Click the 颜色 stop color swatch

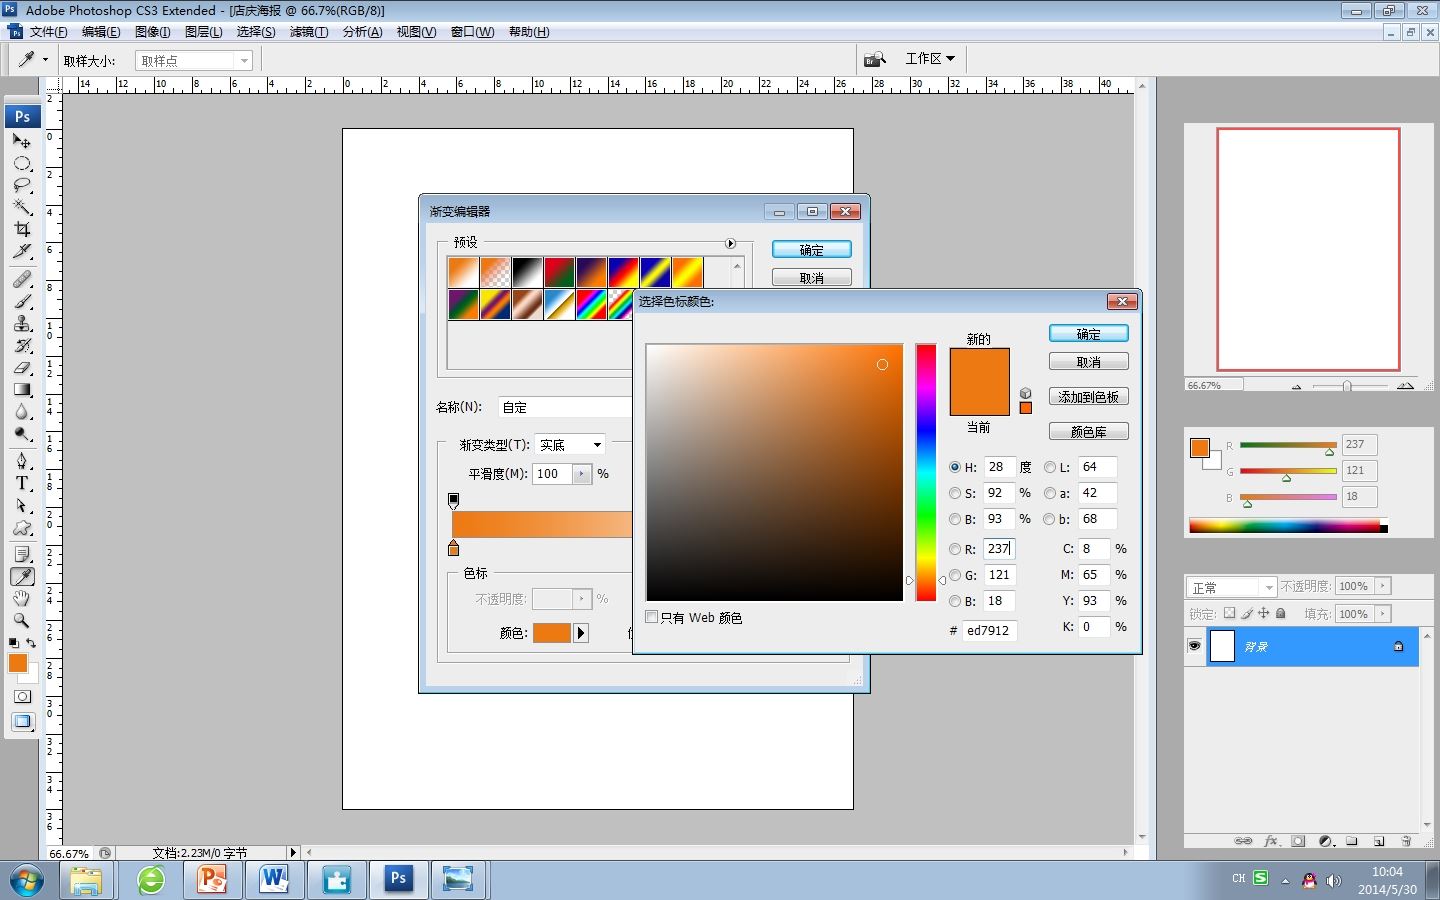click(552, 633)
